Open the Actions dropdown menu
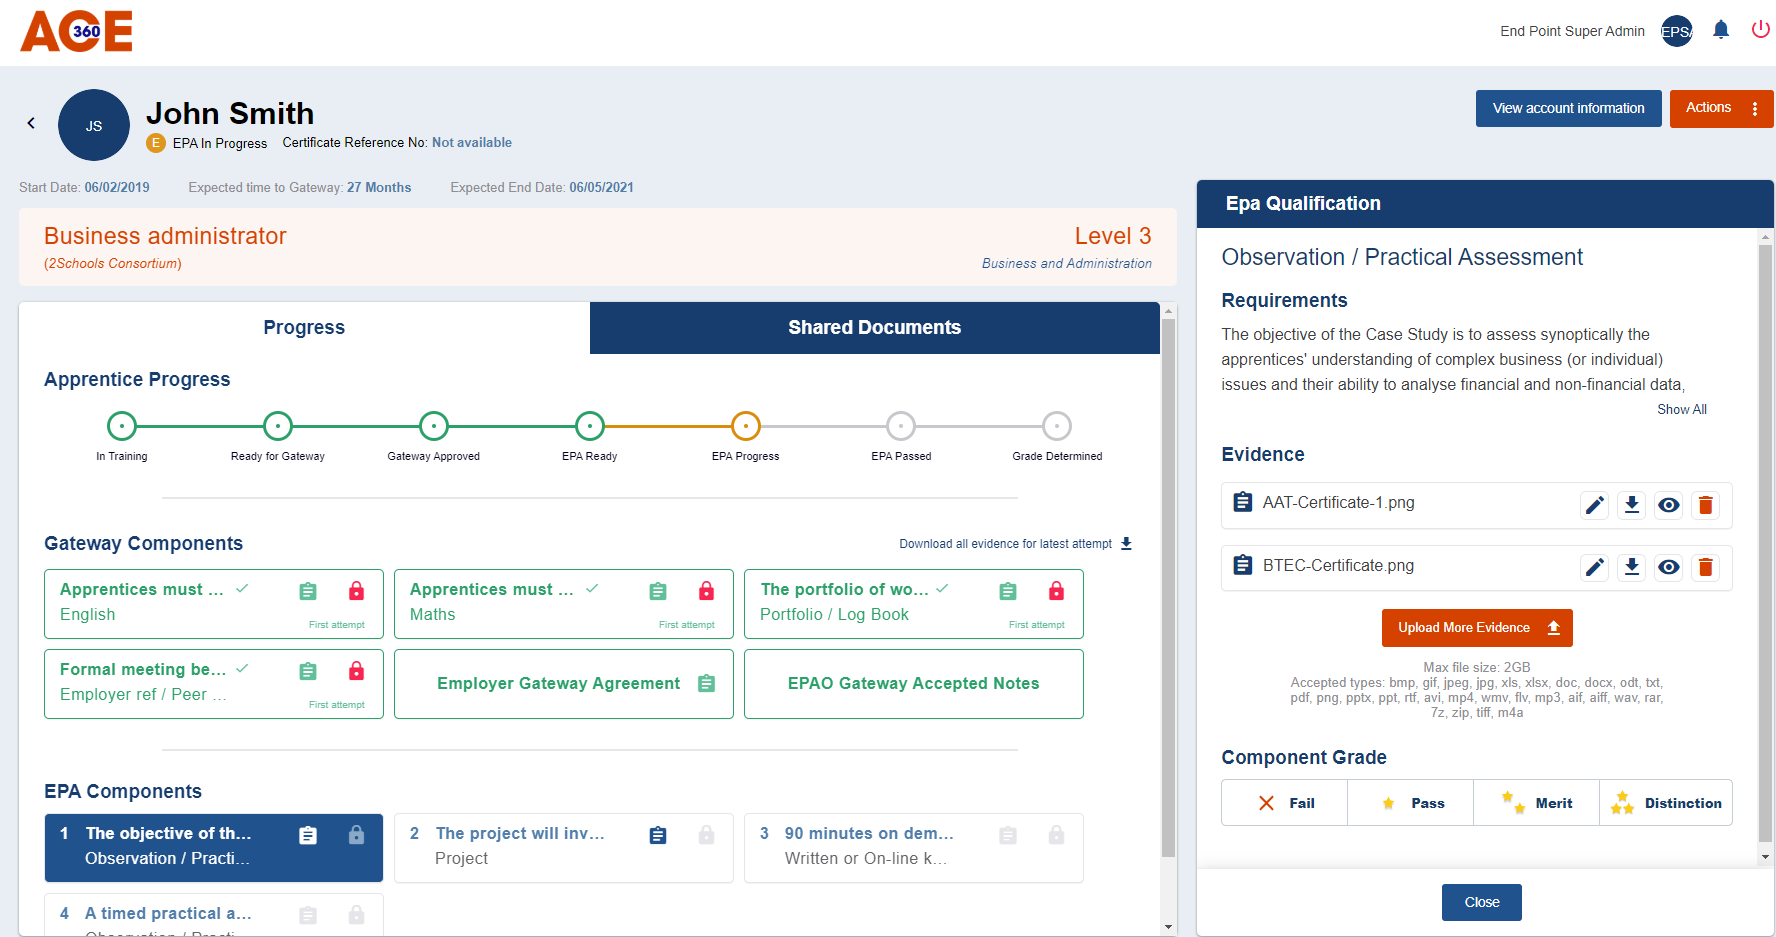1776x937 pixels. [x=1720, y=108]
